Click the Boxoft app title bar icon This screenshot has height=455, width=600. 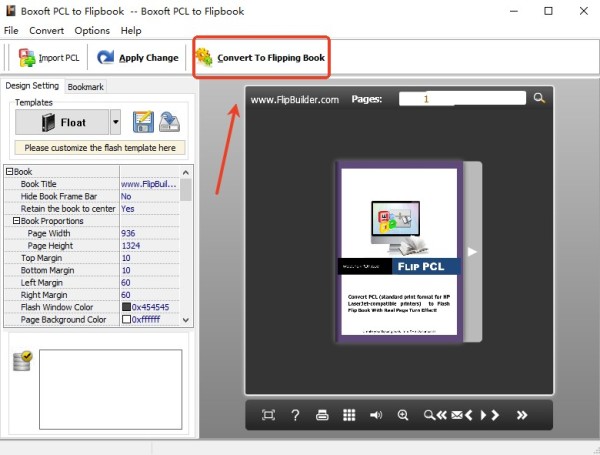coord(10,11)
